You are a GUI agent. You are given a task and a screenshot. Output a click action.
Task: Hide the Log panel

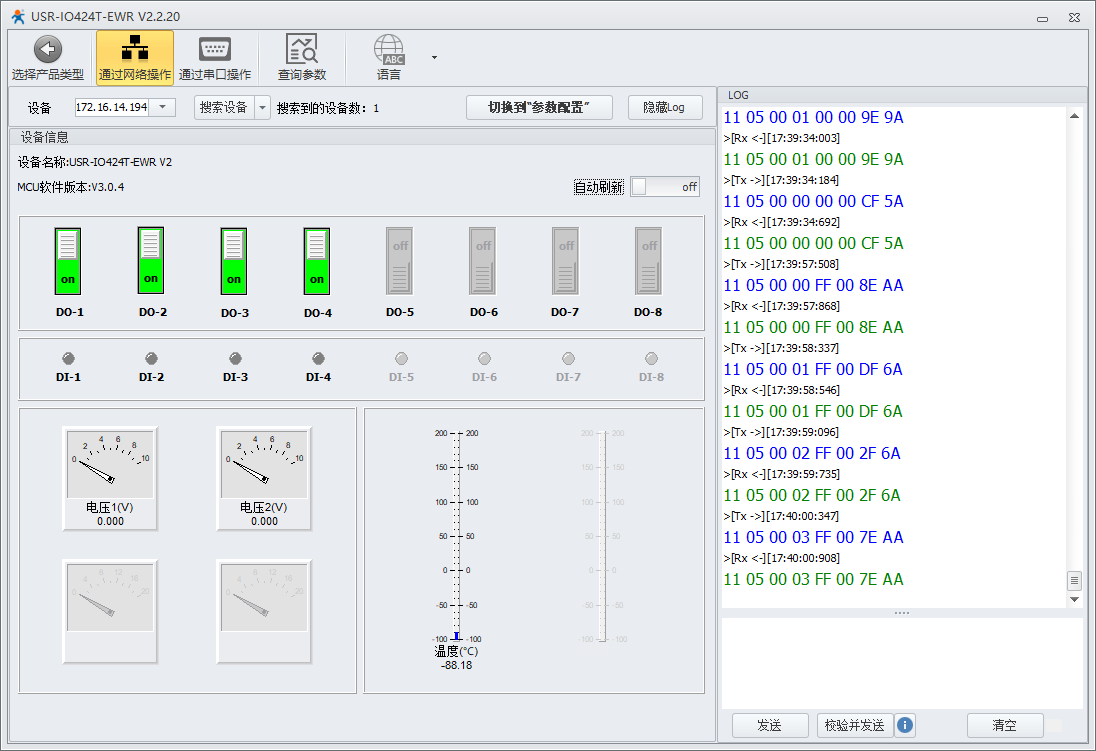coord(665,108)
